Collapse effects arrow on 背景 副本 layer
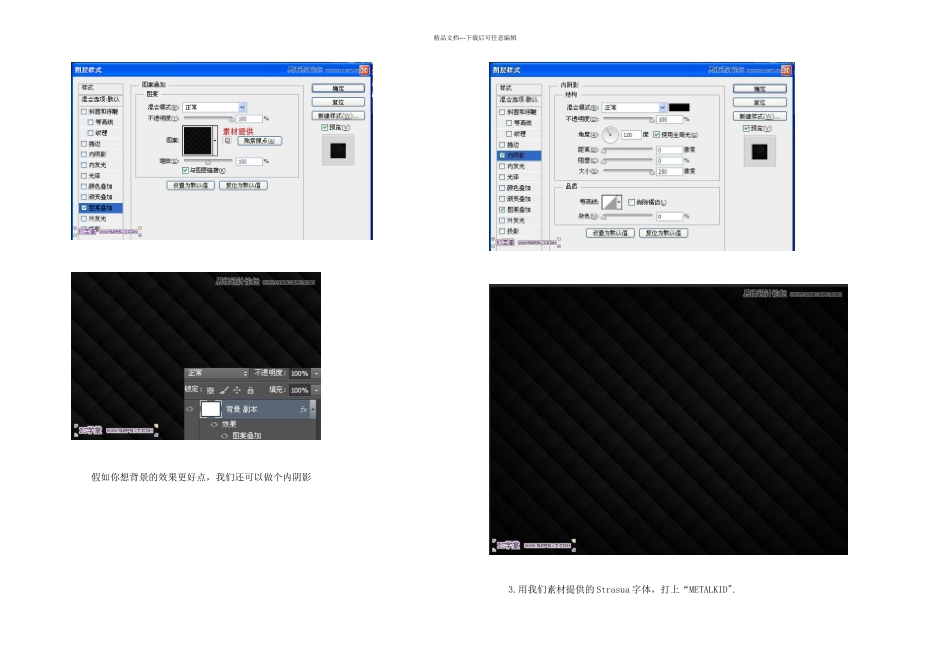The height and width of the screenshot is (672, 950). tap(313, 410)
